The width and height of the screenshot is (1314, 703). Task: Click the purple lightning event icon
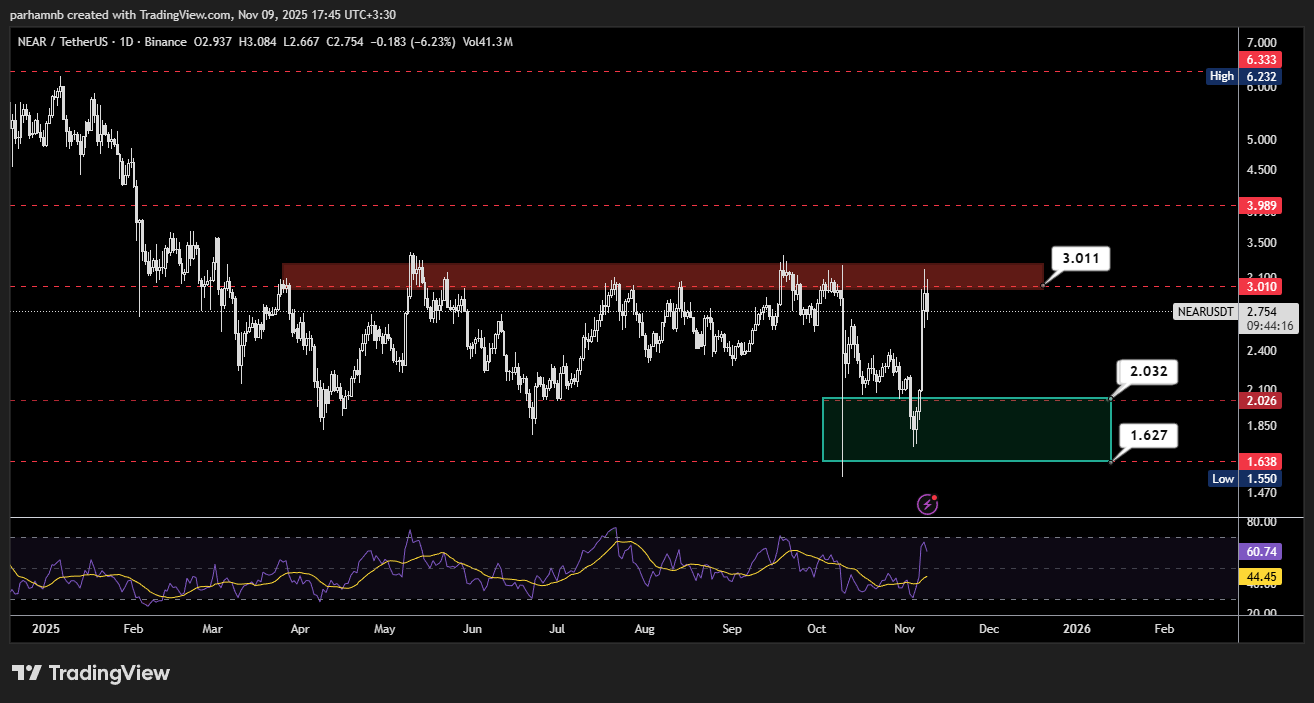[x=928, y=504]
